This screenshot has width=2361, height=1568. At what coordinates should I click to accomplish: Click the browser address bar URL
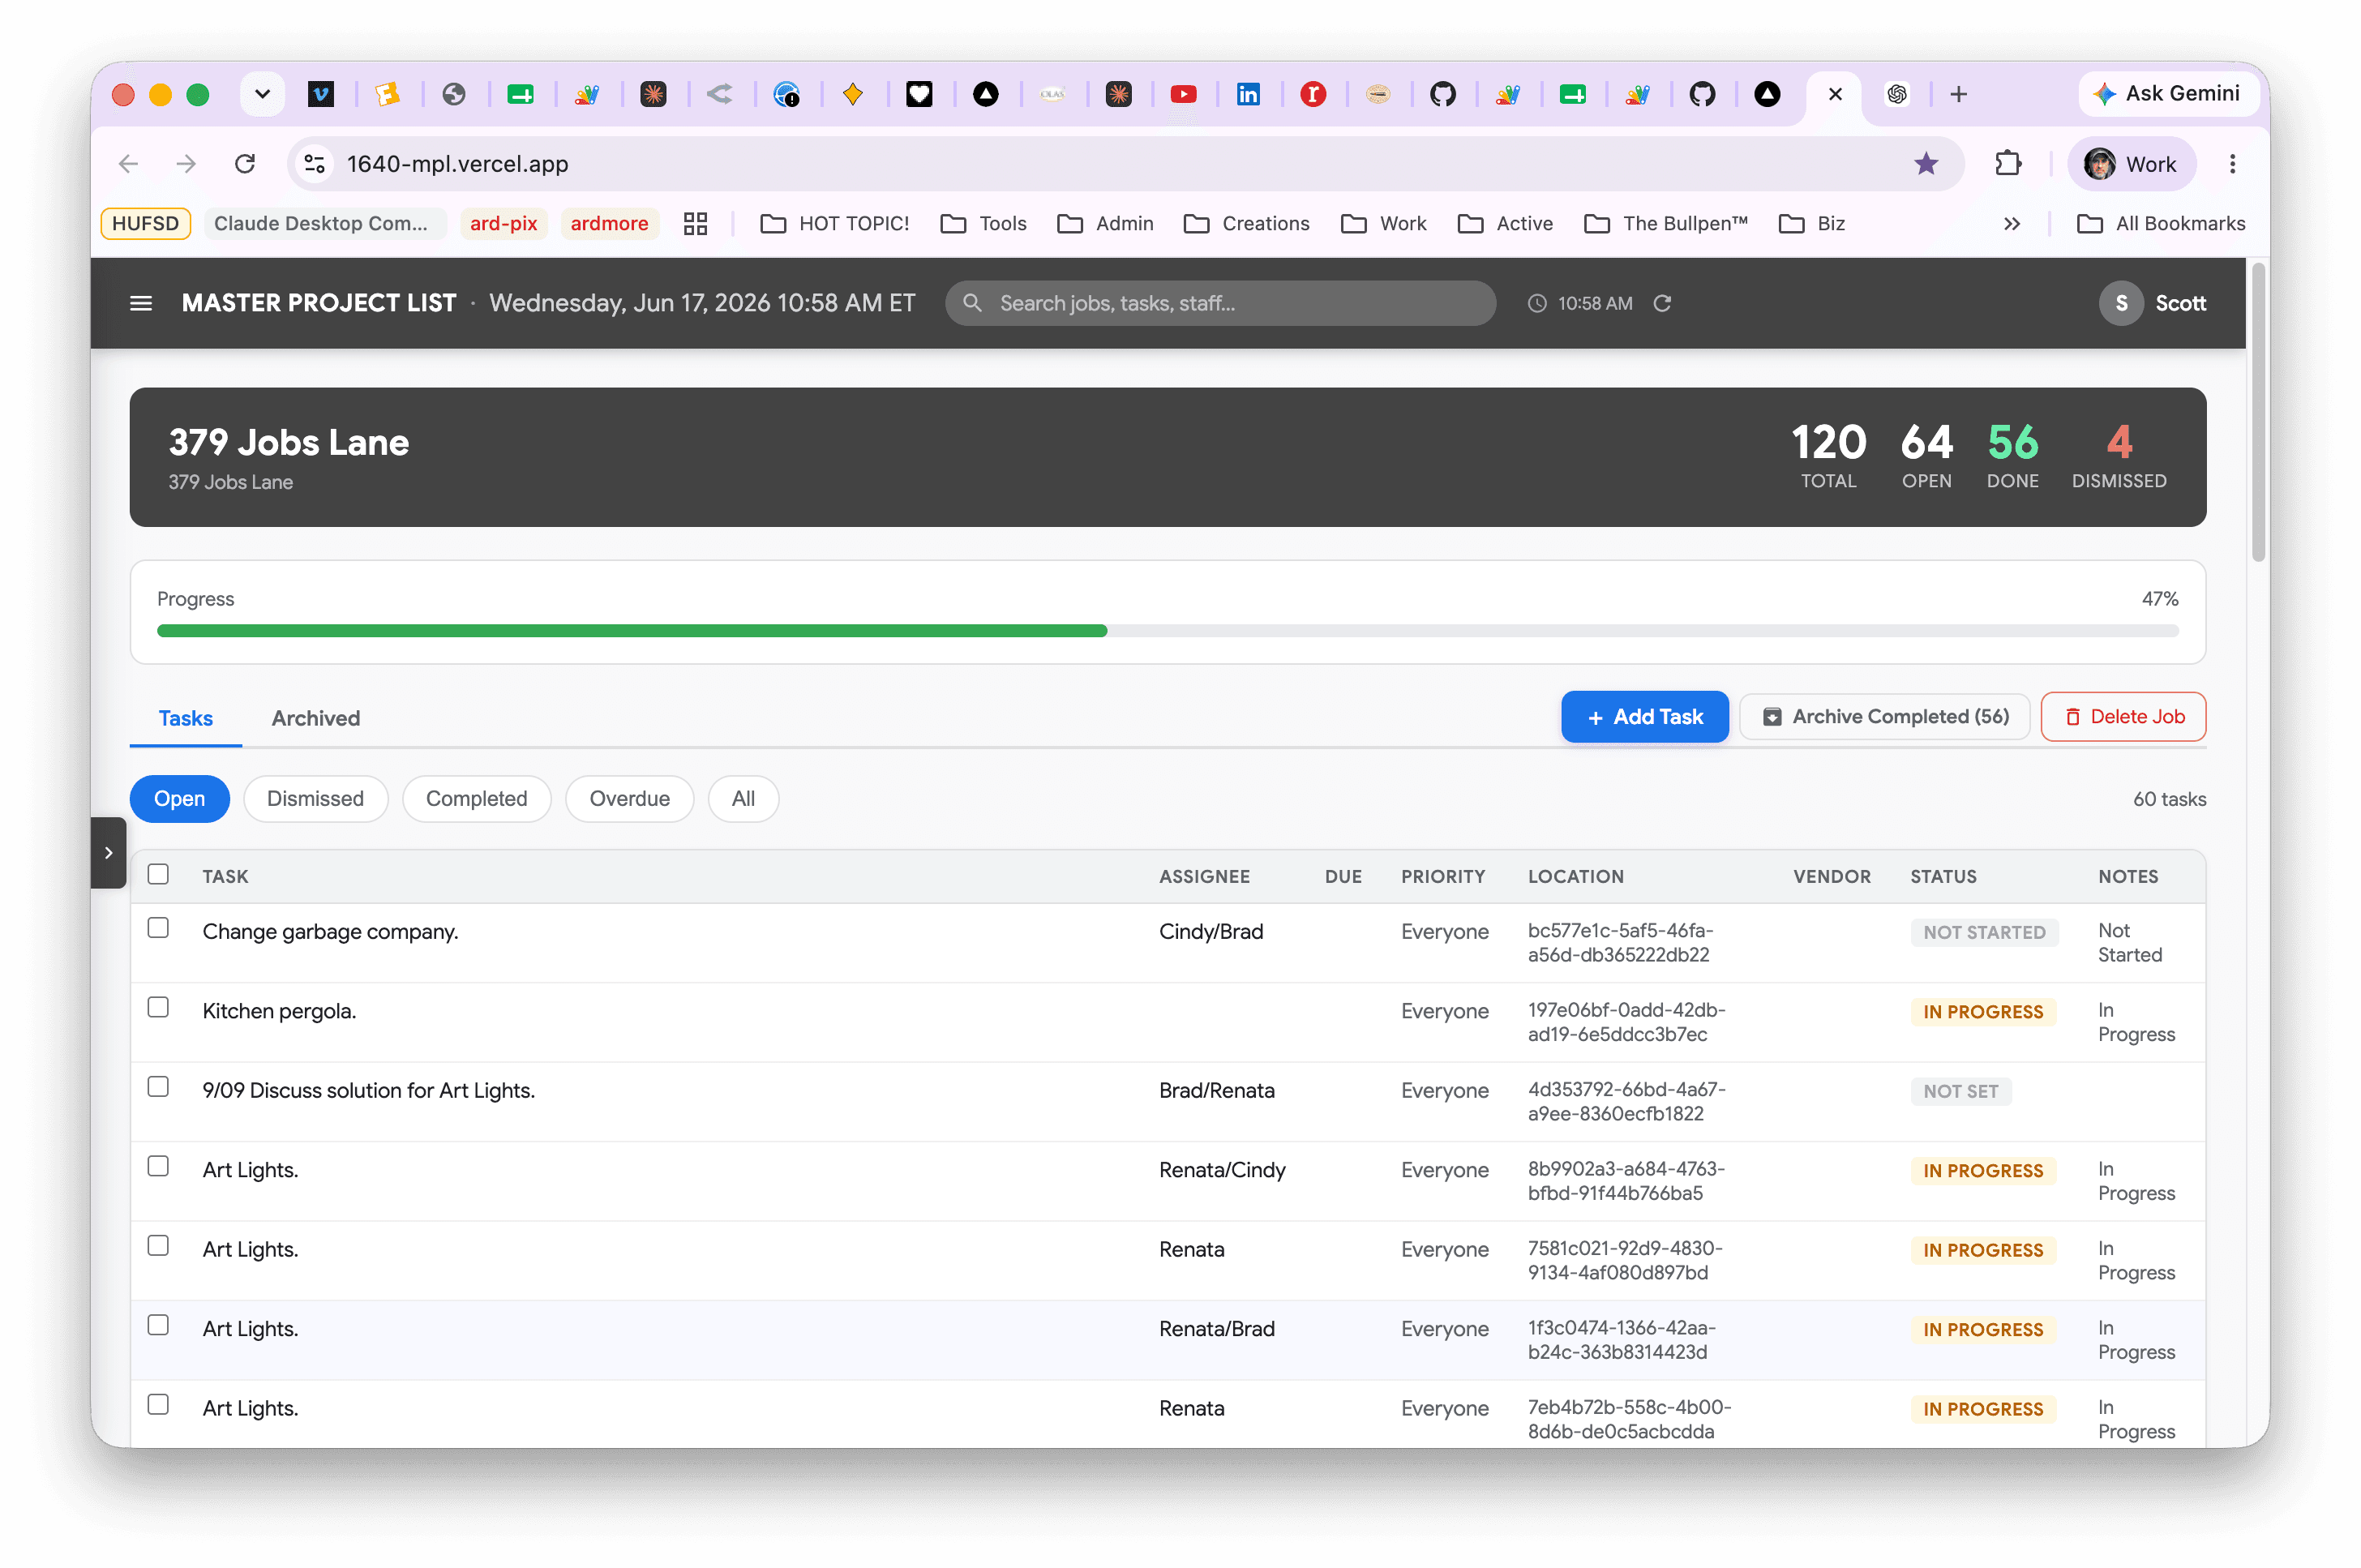click(x=457, y=163)
